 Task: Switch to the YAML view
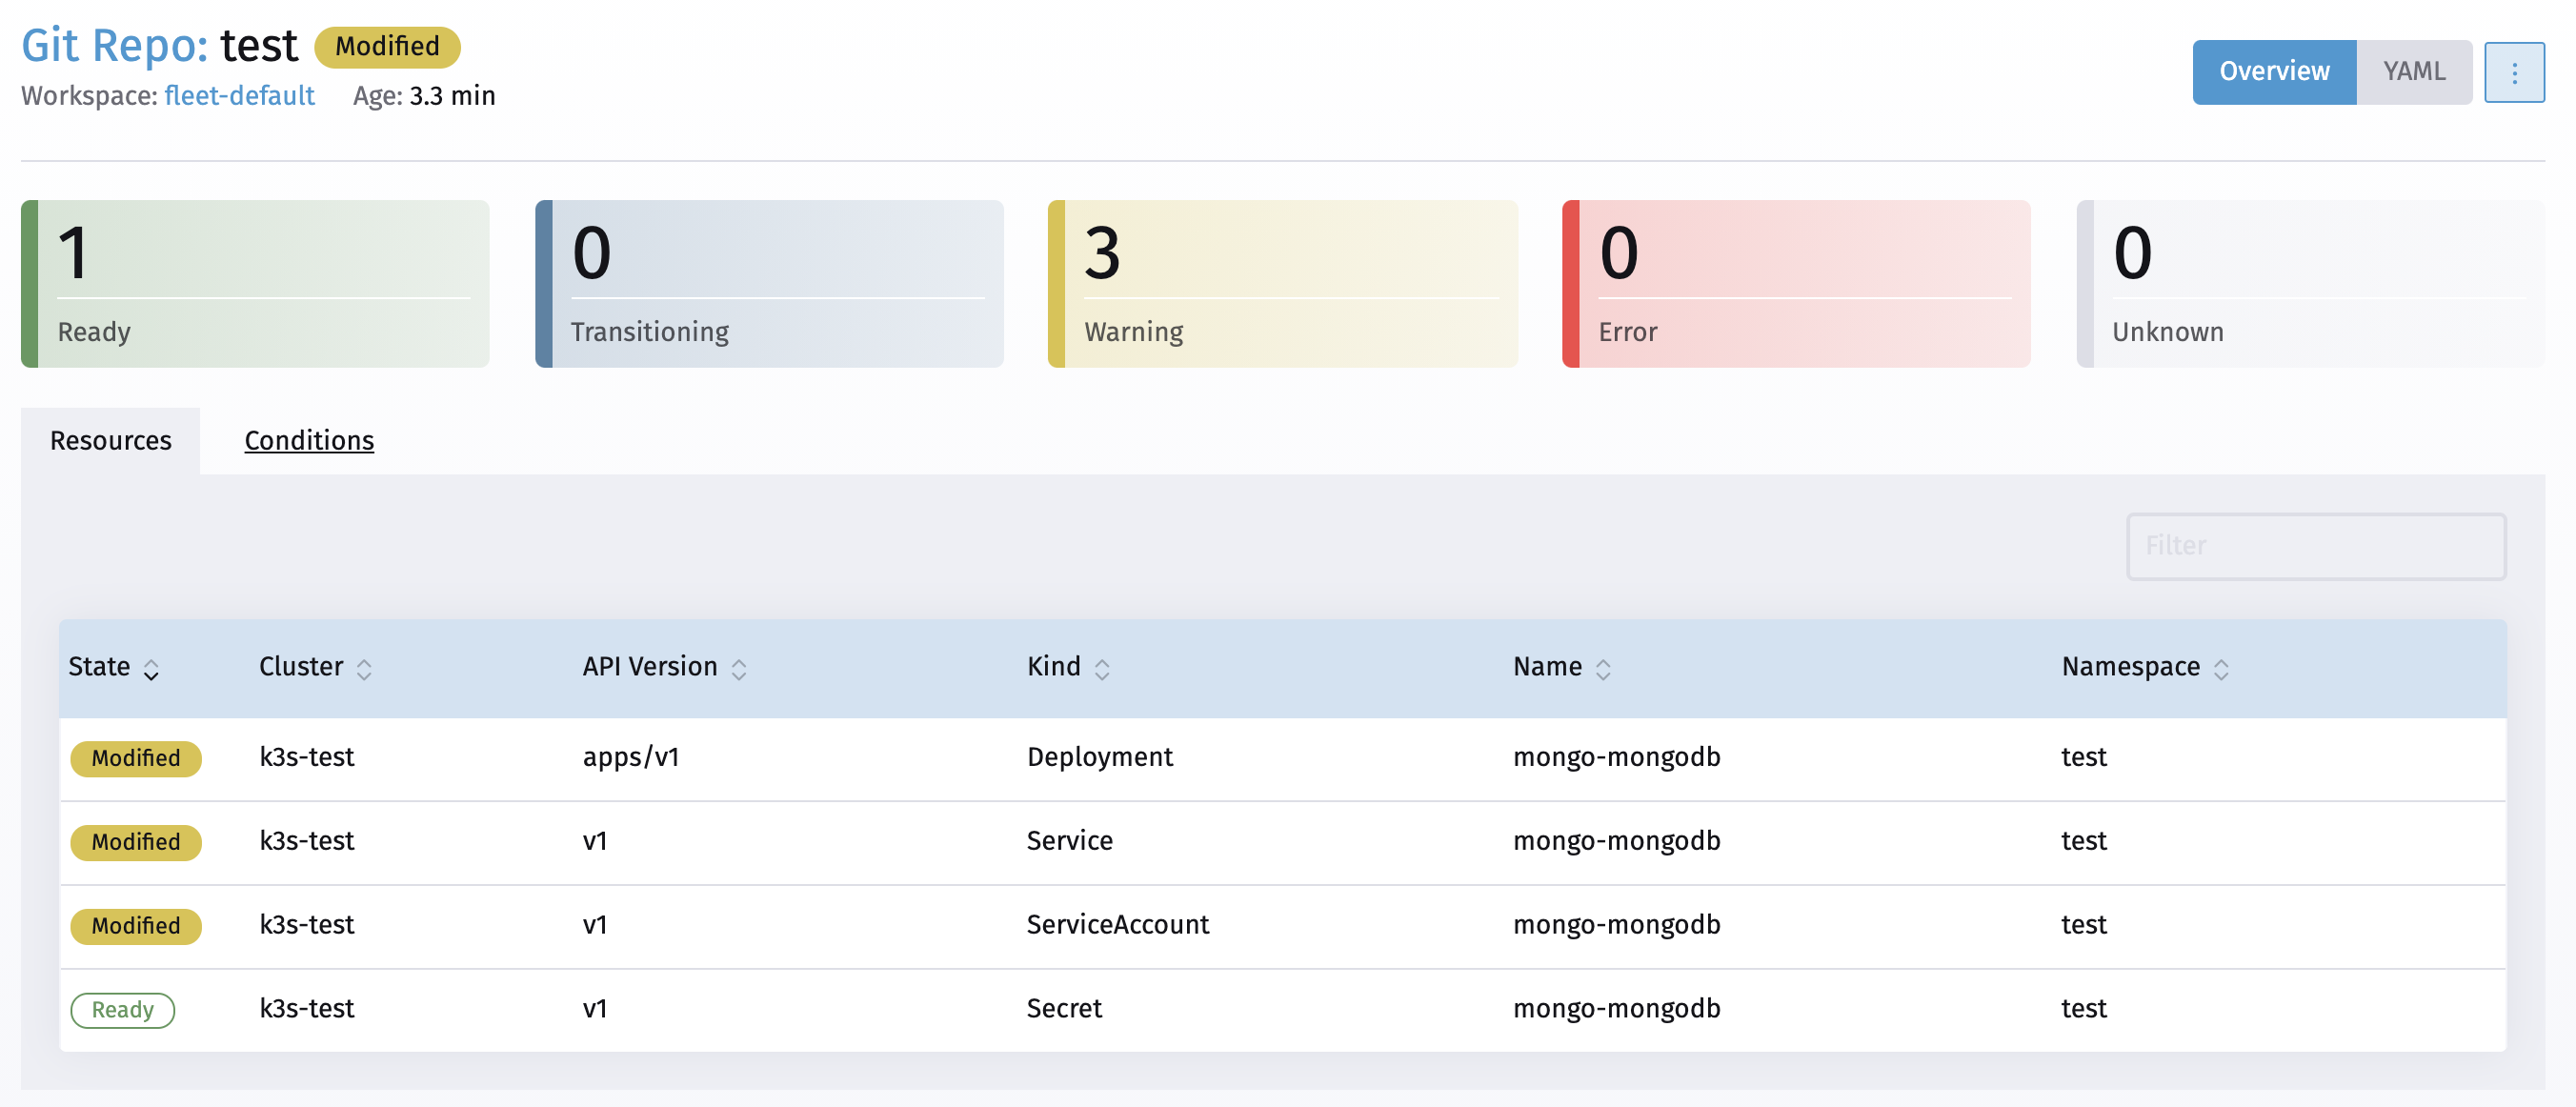coord(2414,71)
